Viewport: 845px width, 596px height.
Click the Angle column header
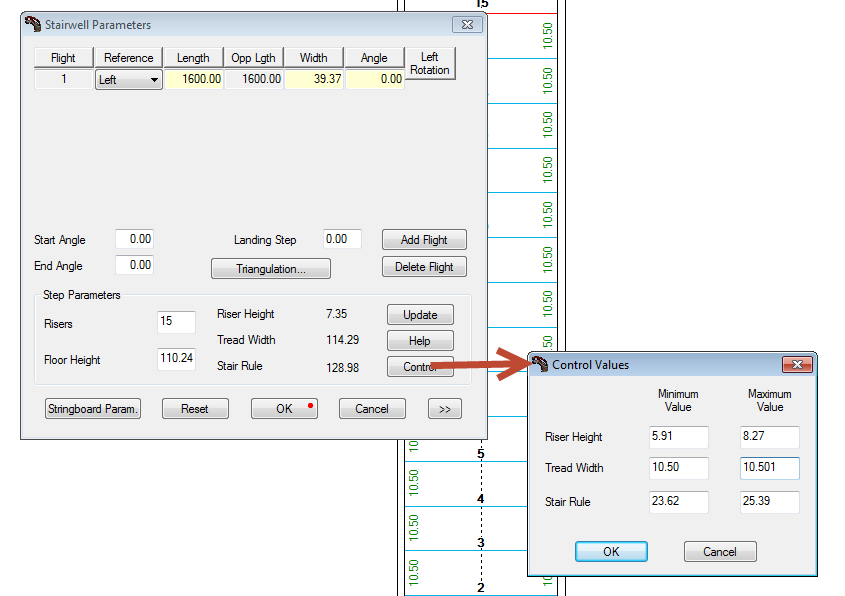coord(374,58)
